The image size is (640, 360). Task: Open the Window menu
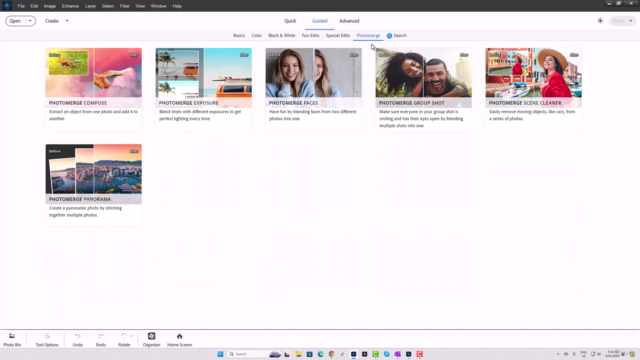coord(158,6)
